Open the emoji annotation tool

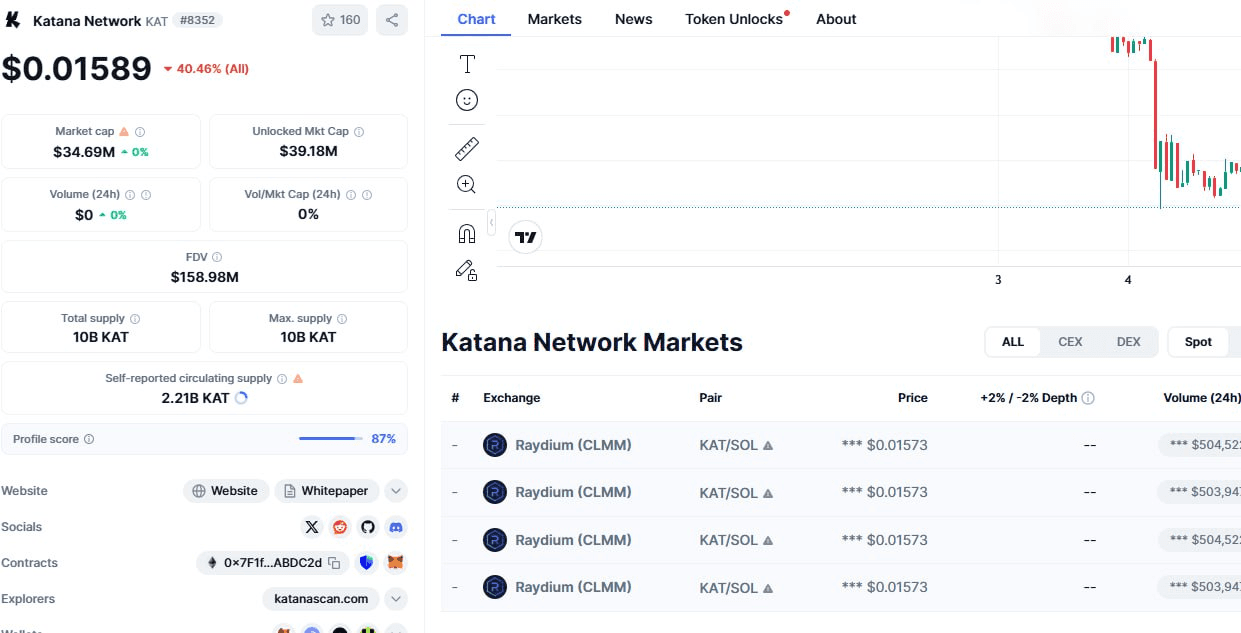tap(466, 99)
